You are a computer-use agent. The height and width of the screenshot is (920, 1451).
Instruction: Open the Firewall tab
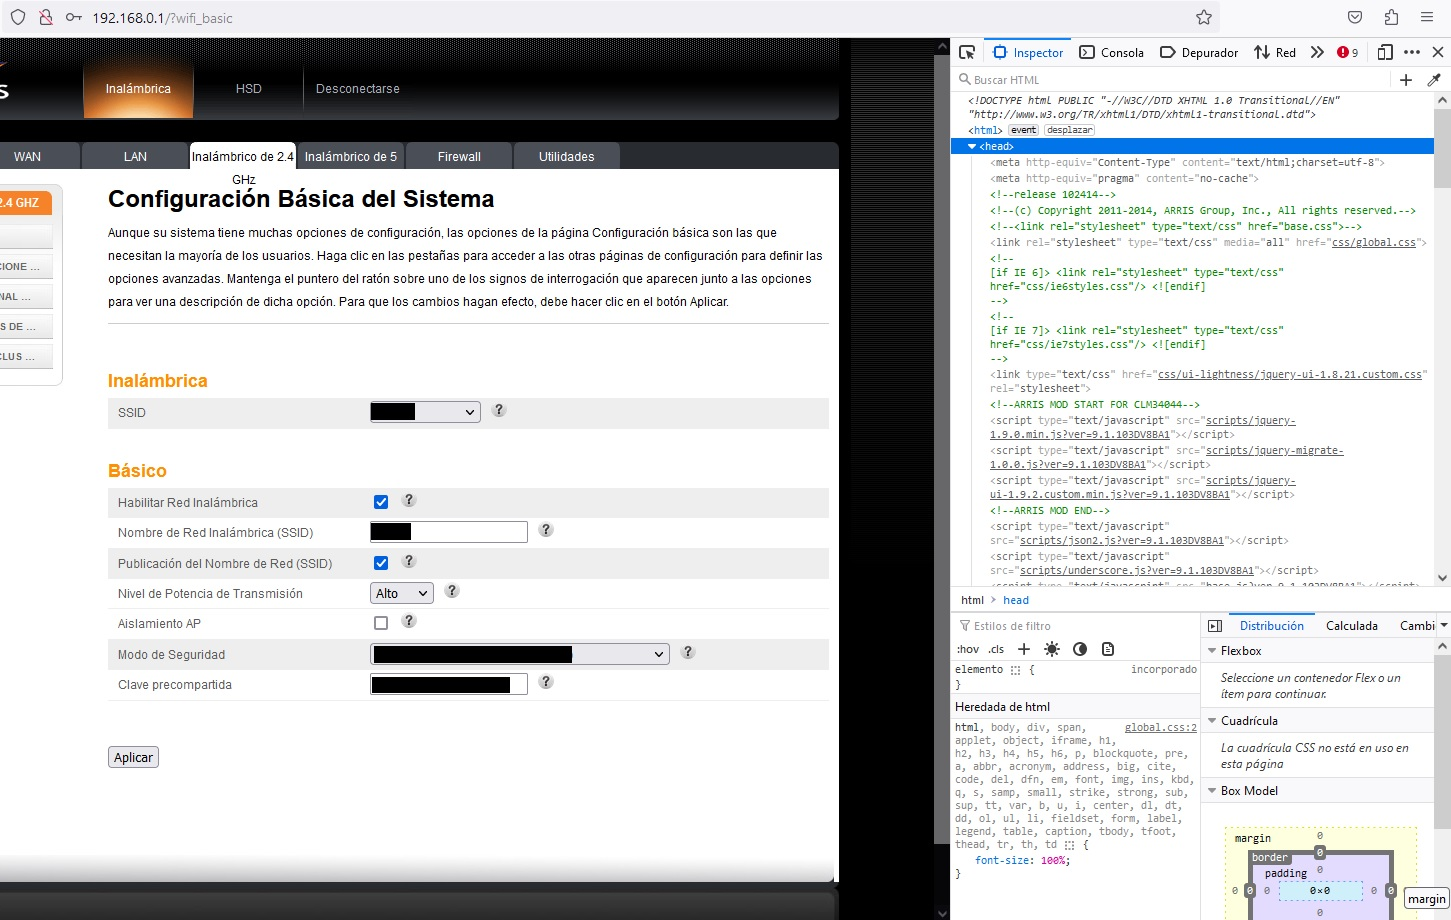tap(459, 156)
